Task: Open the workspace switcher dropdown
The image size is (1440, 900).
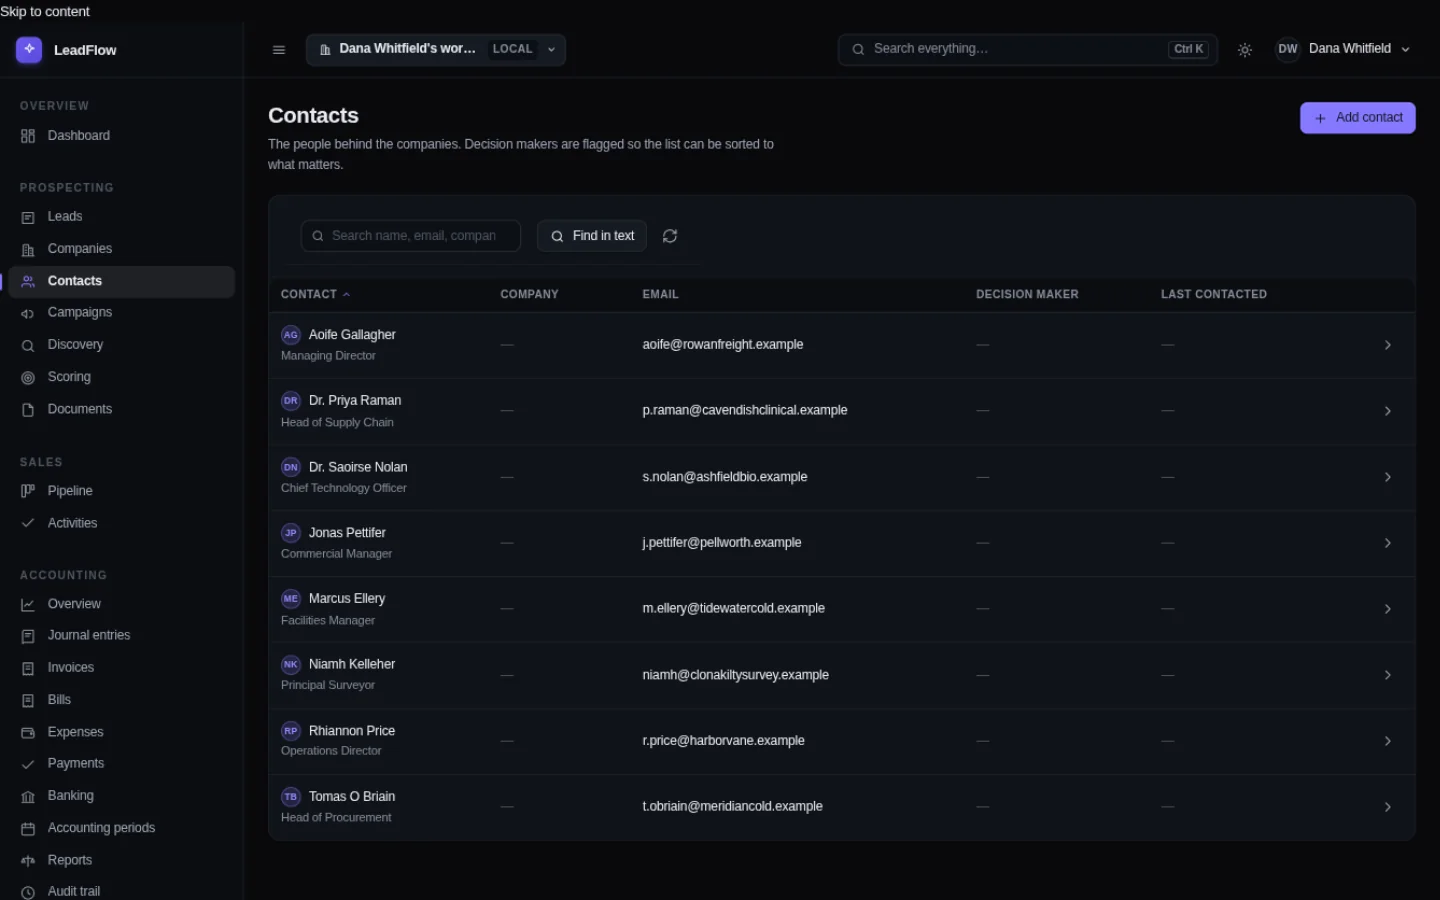Action: pos(436,49)
